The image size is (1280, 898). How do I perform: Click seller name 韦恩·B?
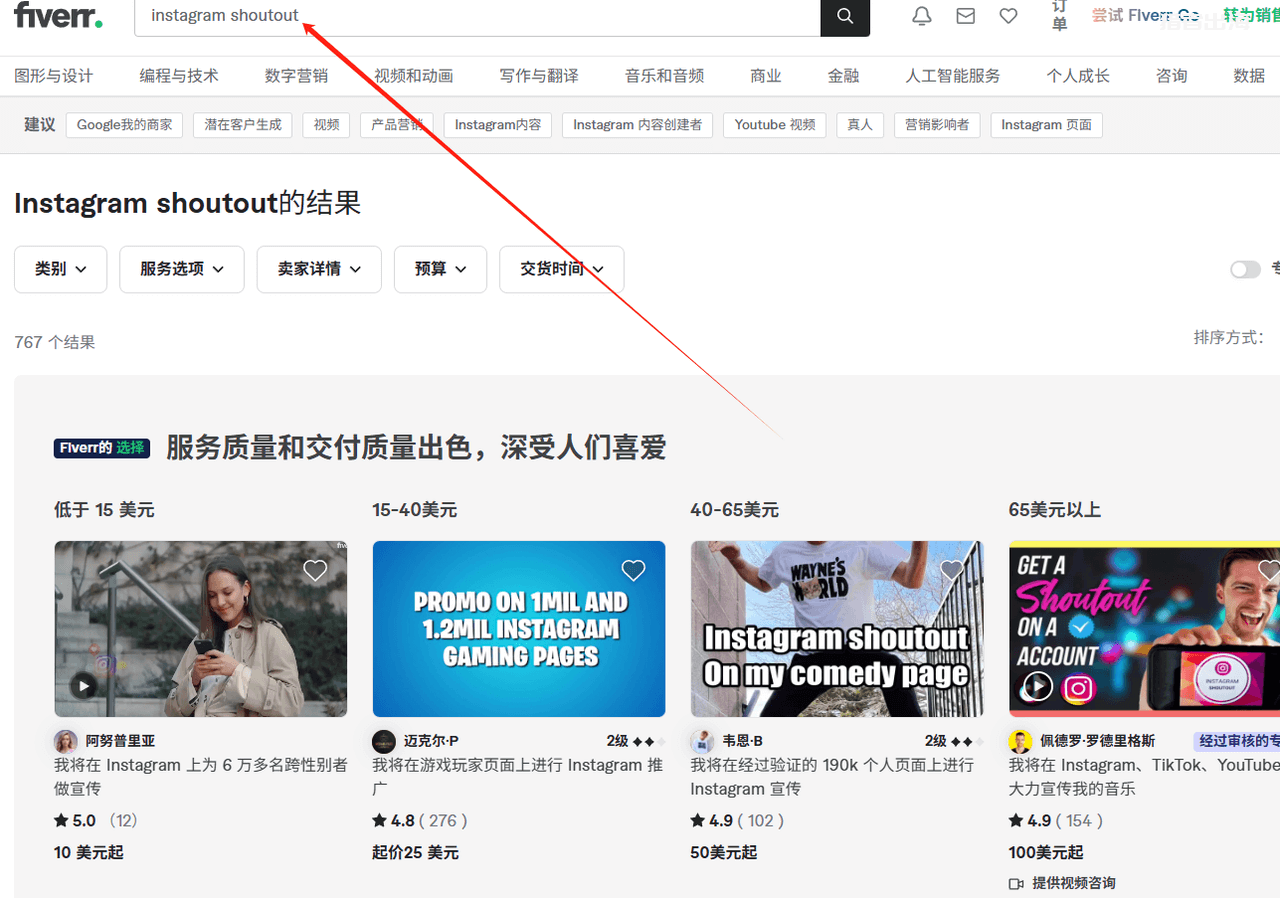click(742, 741)
